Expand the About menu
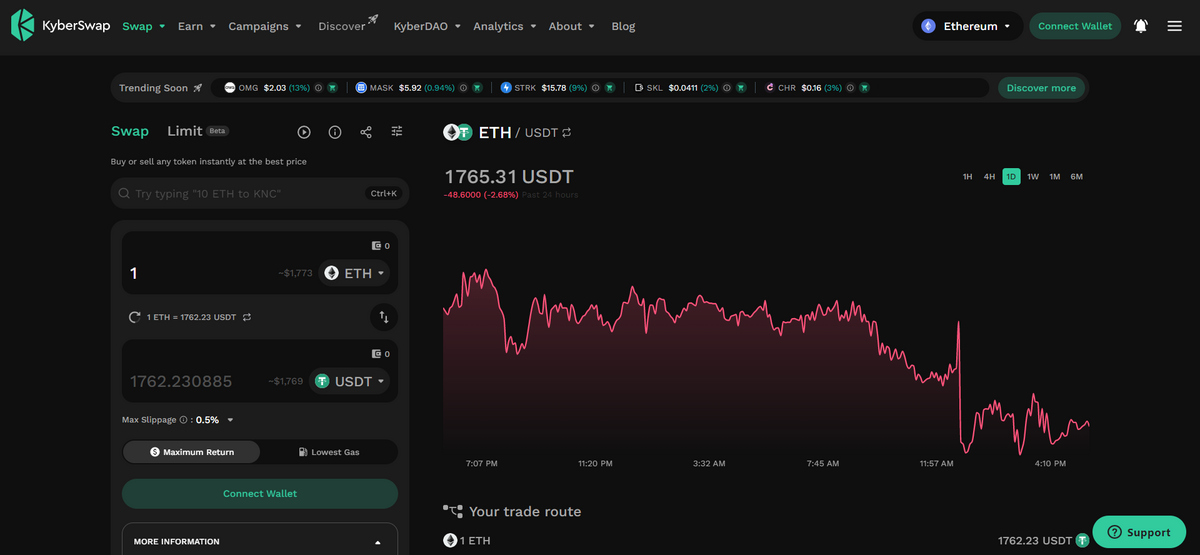Image resolution: width=1200 pixels, height=555 pixels. pos(572,26)
